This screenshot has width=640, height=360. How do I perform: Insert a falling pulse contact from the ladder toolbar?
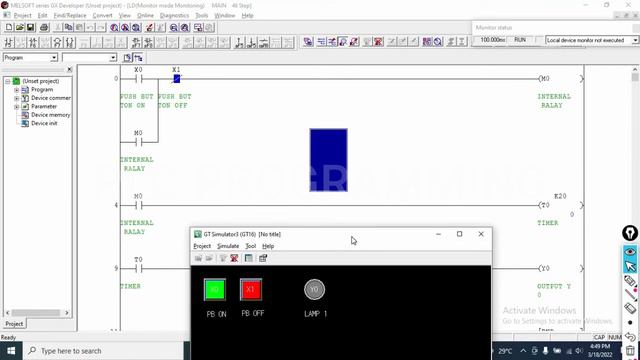pos(149,42)
